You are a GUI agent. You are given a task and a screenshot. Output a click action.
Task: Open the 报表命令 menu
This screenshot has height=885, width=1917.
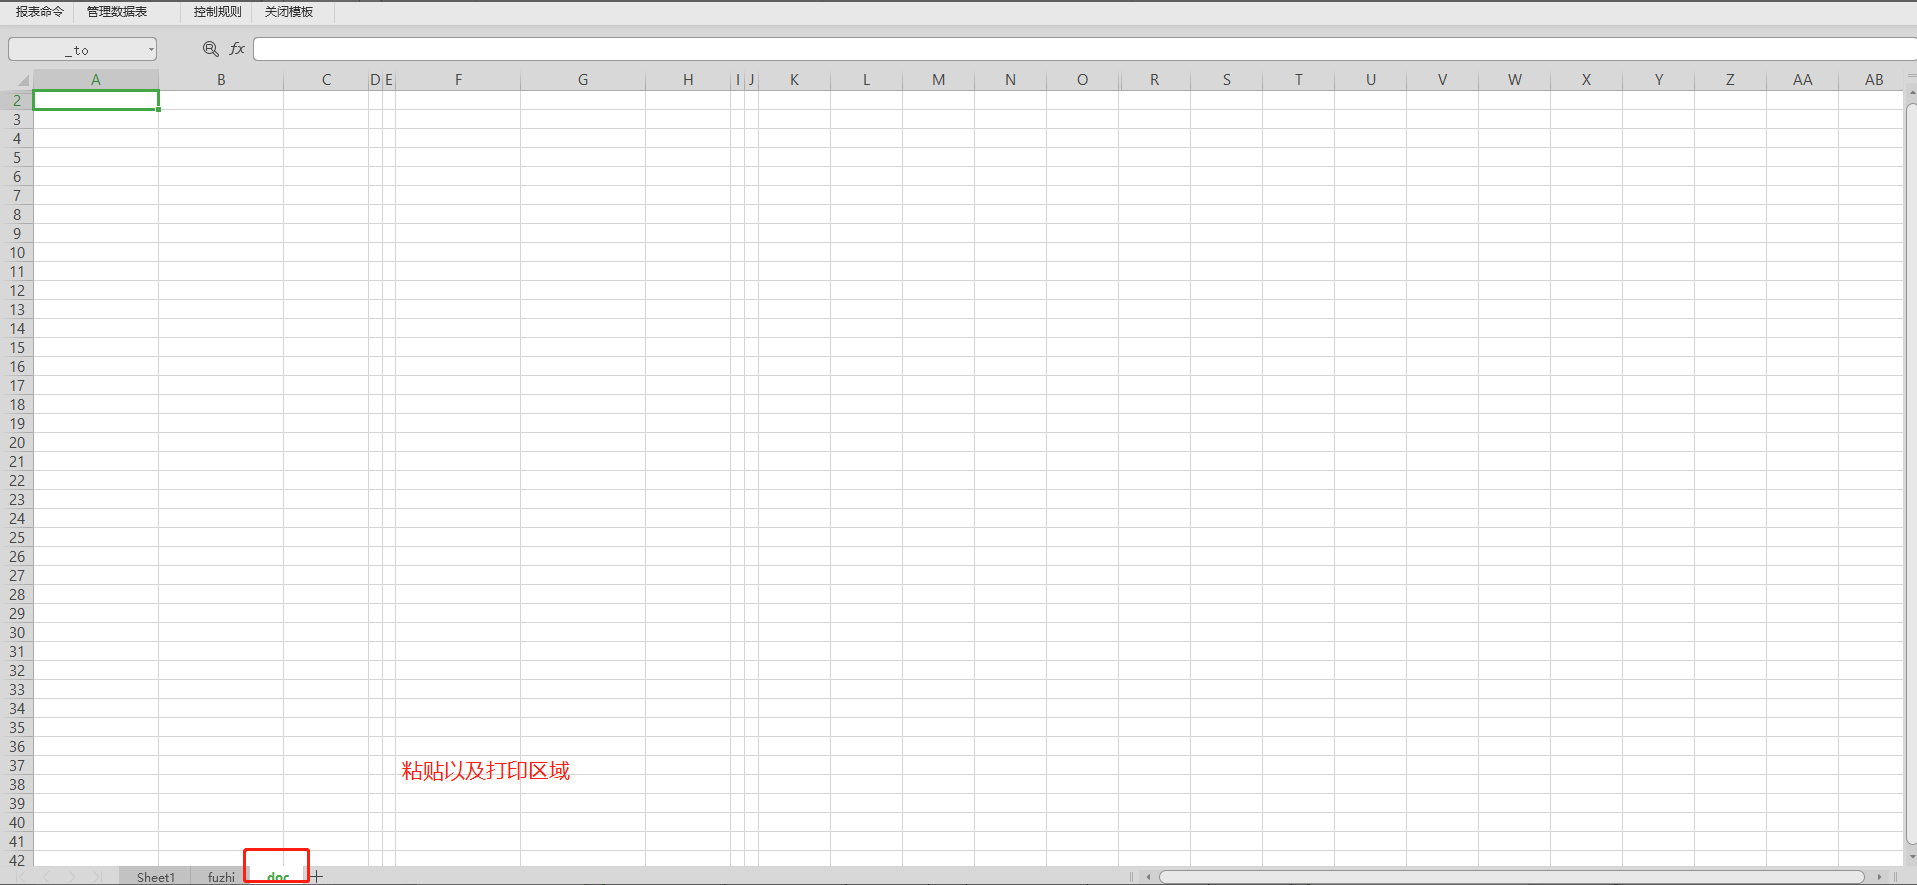click(x=40, y=12)
